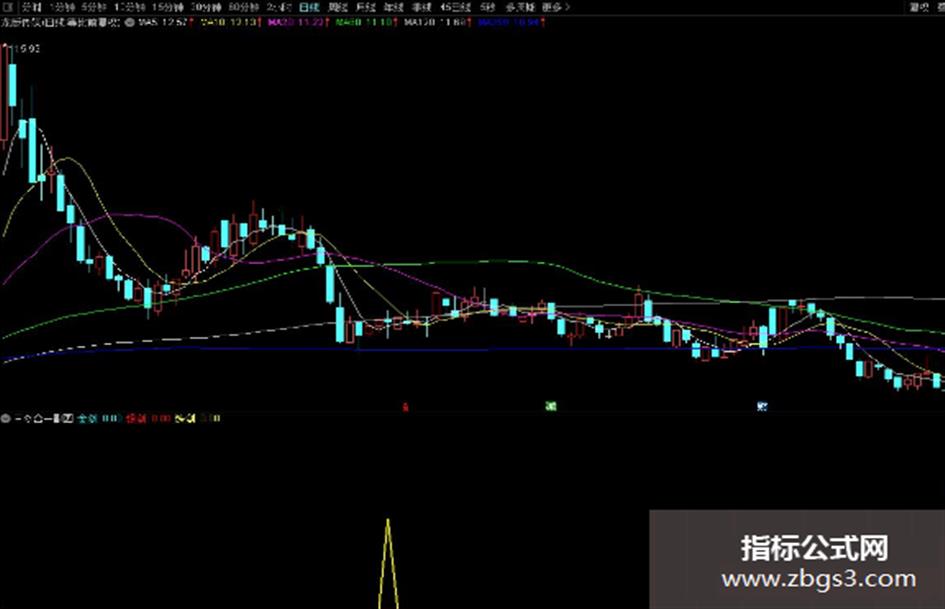Select the 1分钟 period tab

[x=62, y=7]
